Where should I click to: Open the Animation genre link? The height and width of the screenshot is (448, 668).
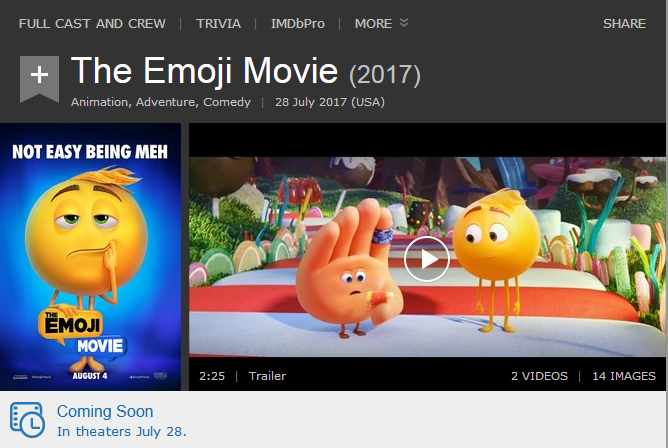click(99, 102)
